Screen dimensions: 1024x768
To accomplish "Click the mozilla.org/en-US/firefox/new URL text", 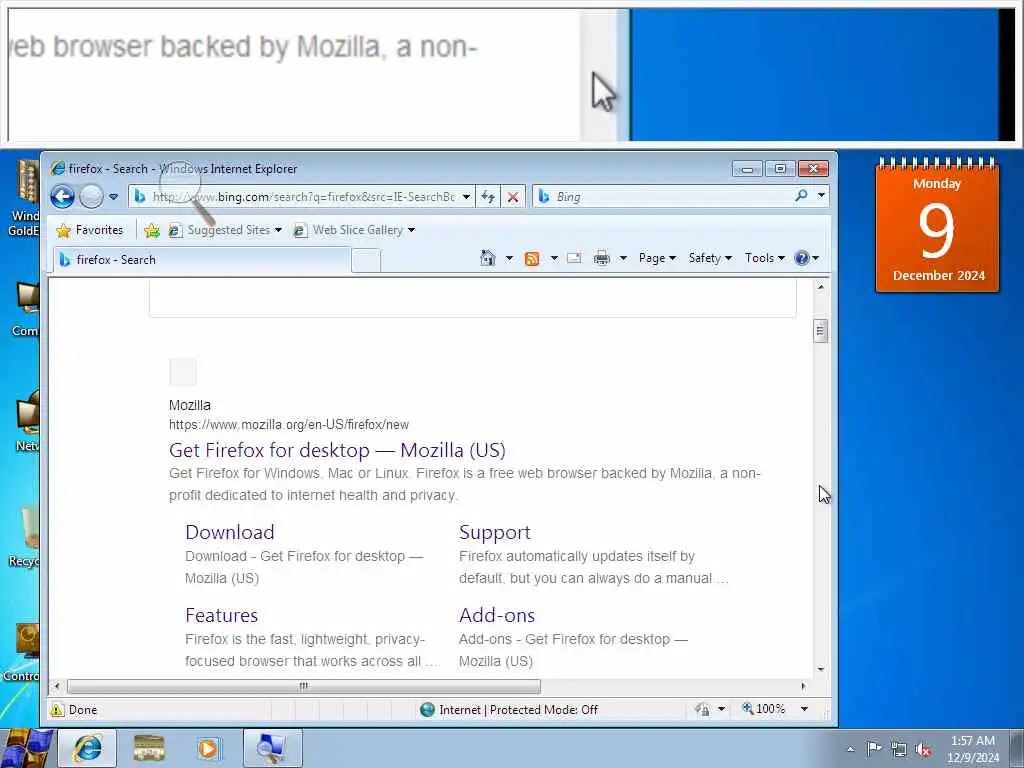I will [x=289, y=424].
